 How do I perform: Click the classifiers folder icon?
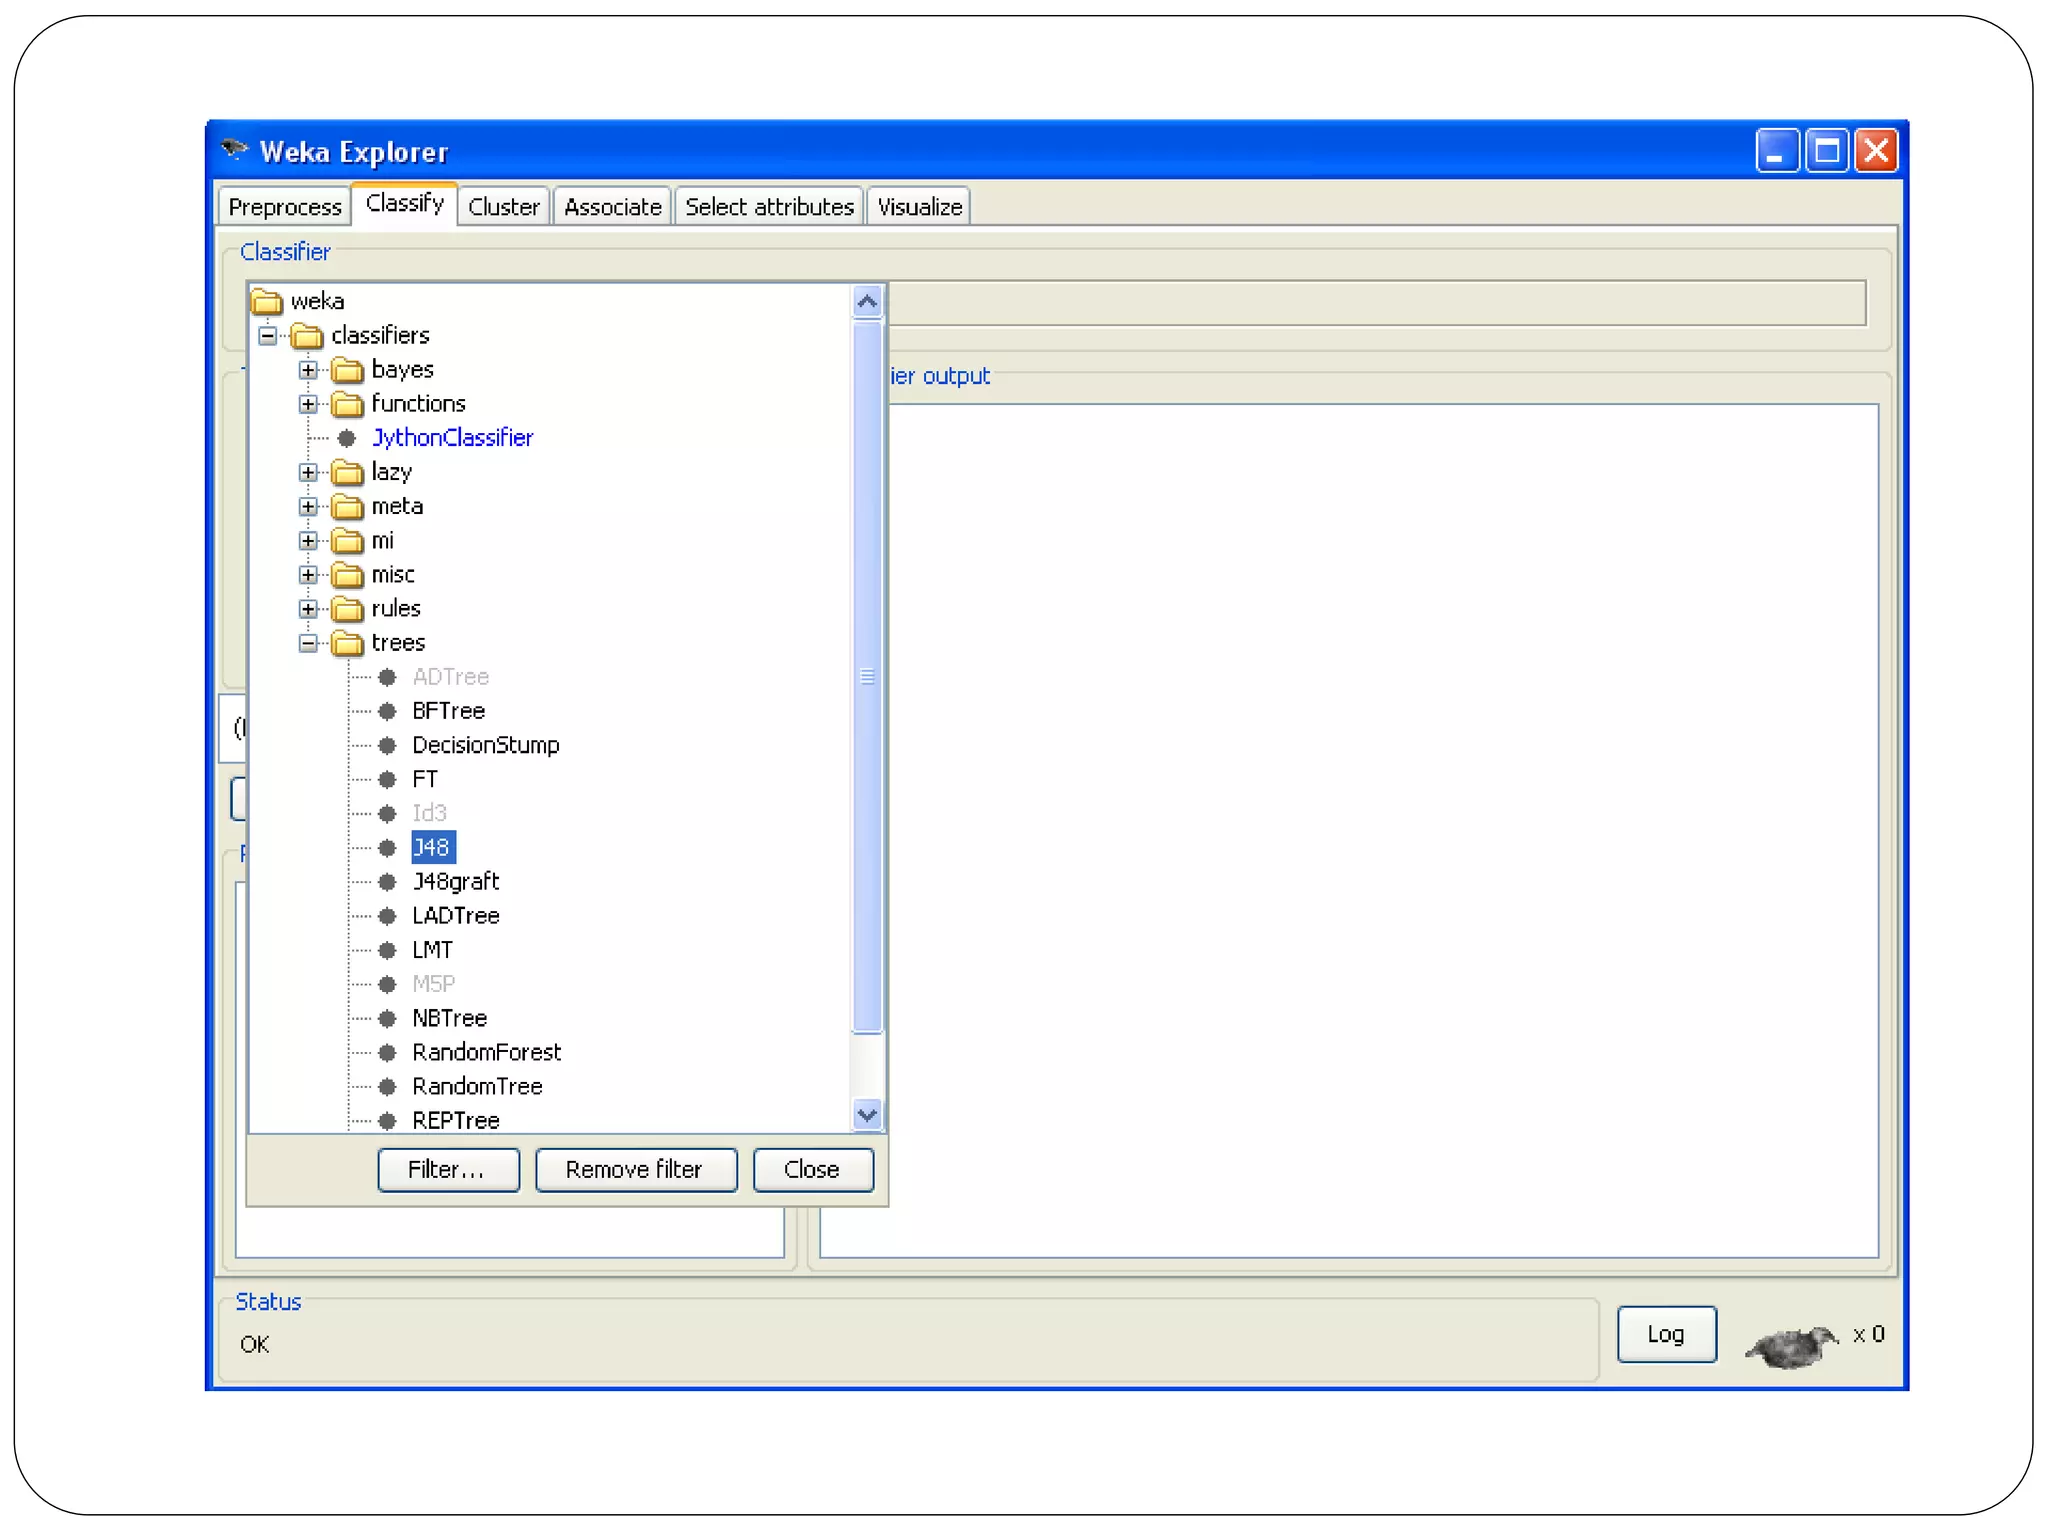(x=307, y=336)
